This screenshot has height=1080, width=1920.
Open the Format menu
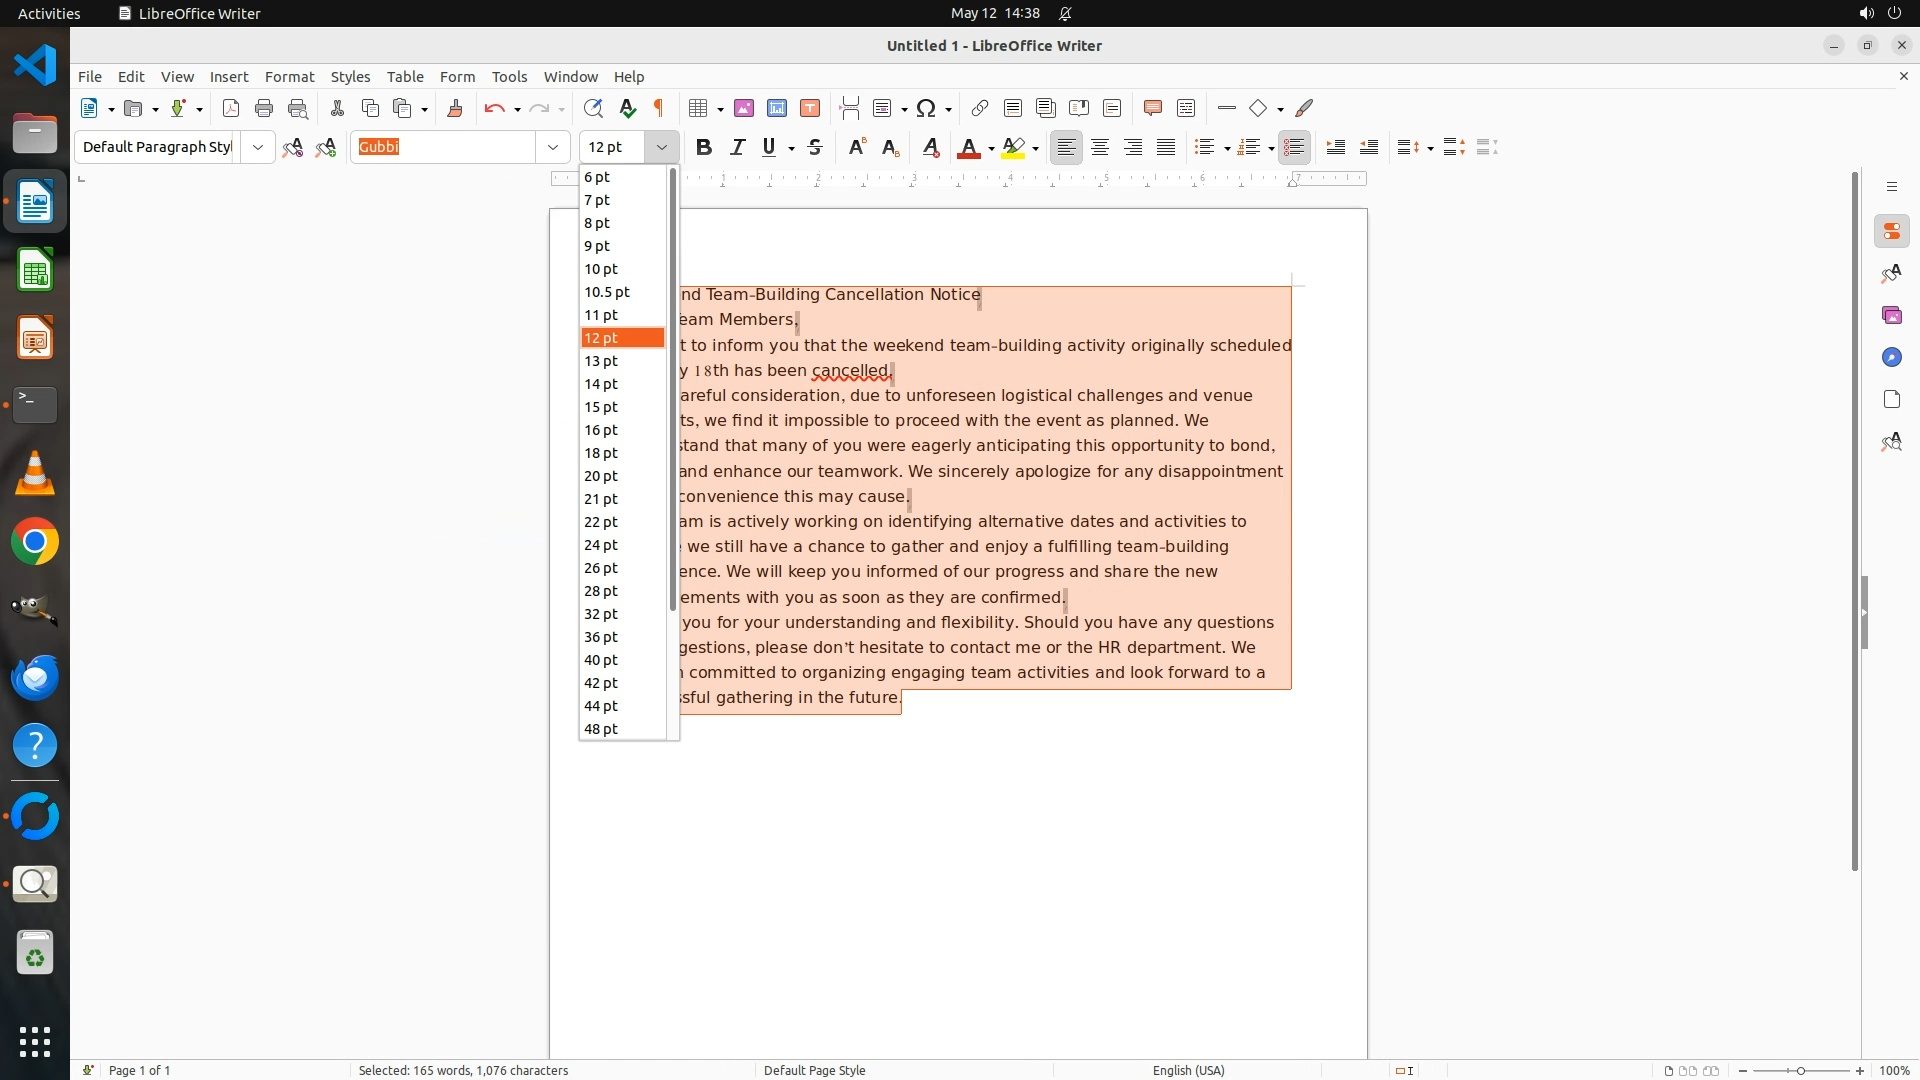coord(289,77)
